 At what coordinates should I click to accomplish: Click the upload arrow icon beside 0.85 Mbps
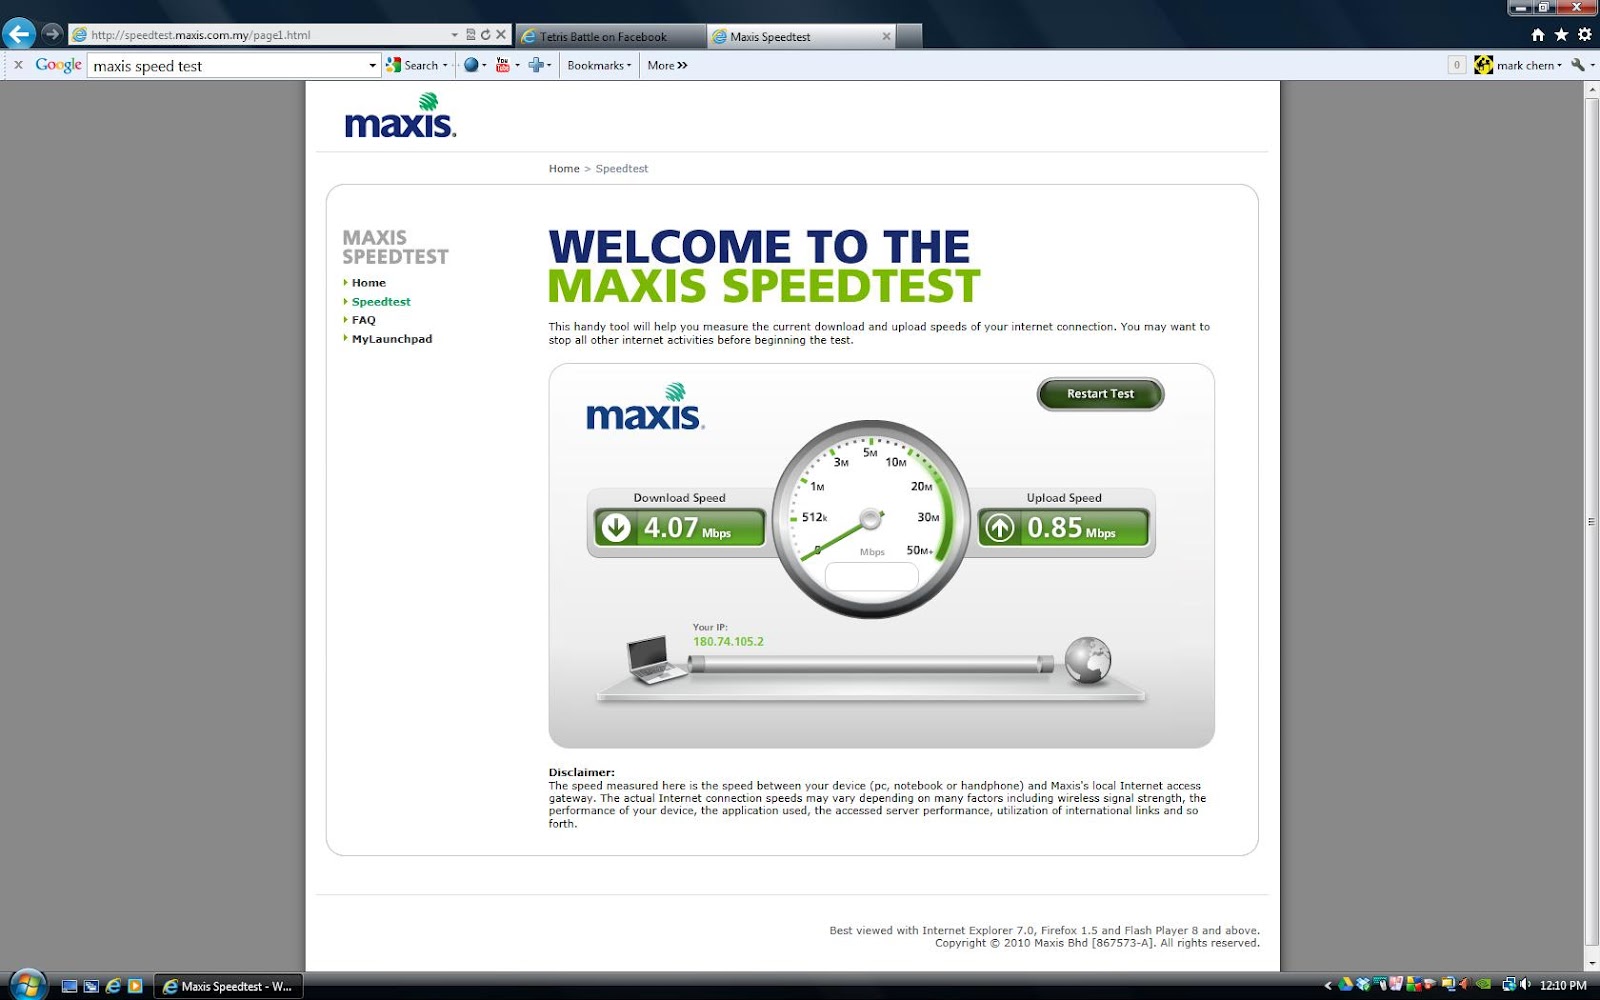tap(1000, 527)
